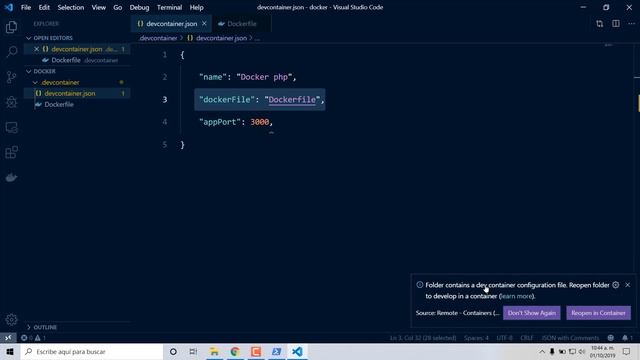Click the taskbar clock showing 10:44 a. m.
Image resolution: width=640 pixels, height=360 pixels.
tap(602, 351)
